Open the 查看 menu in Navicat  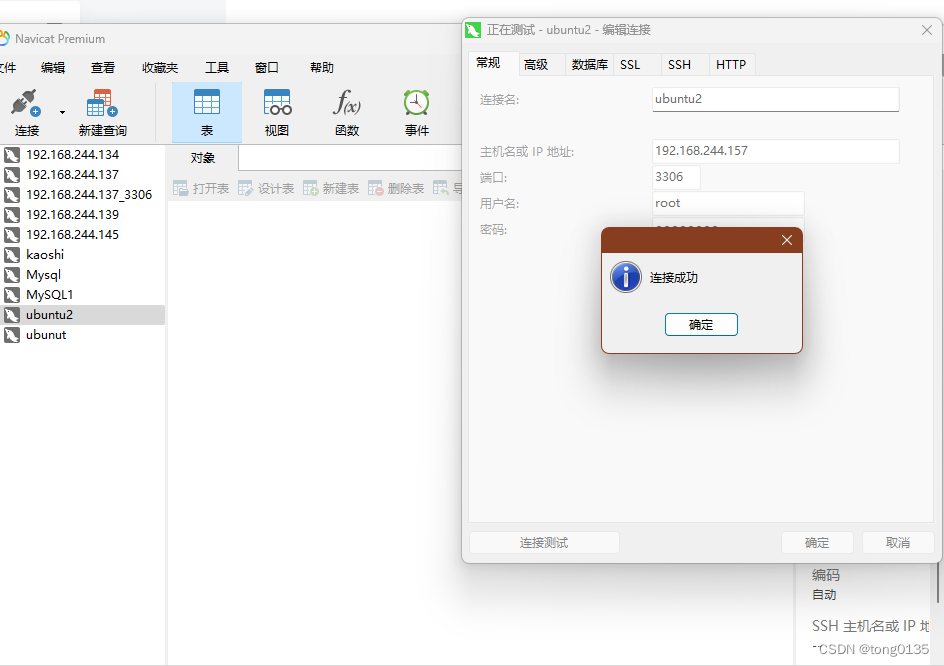tap(103, 67)
